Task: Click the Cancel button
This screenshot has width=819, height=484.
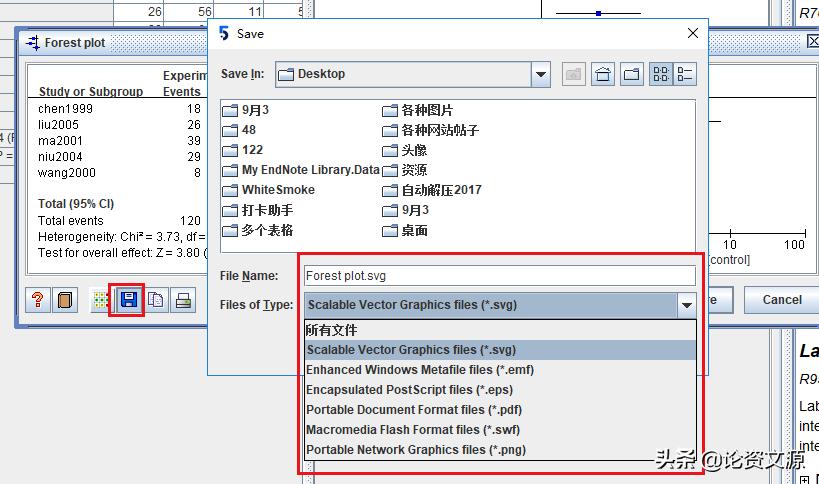Action: coord(781,300)
